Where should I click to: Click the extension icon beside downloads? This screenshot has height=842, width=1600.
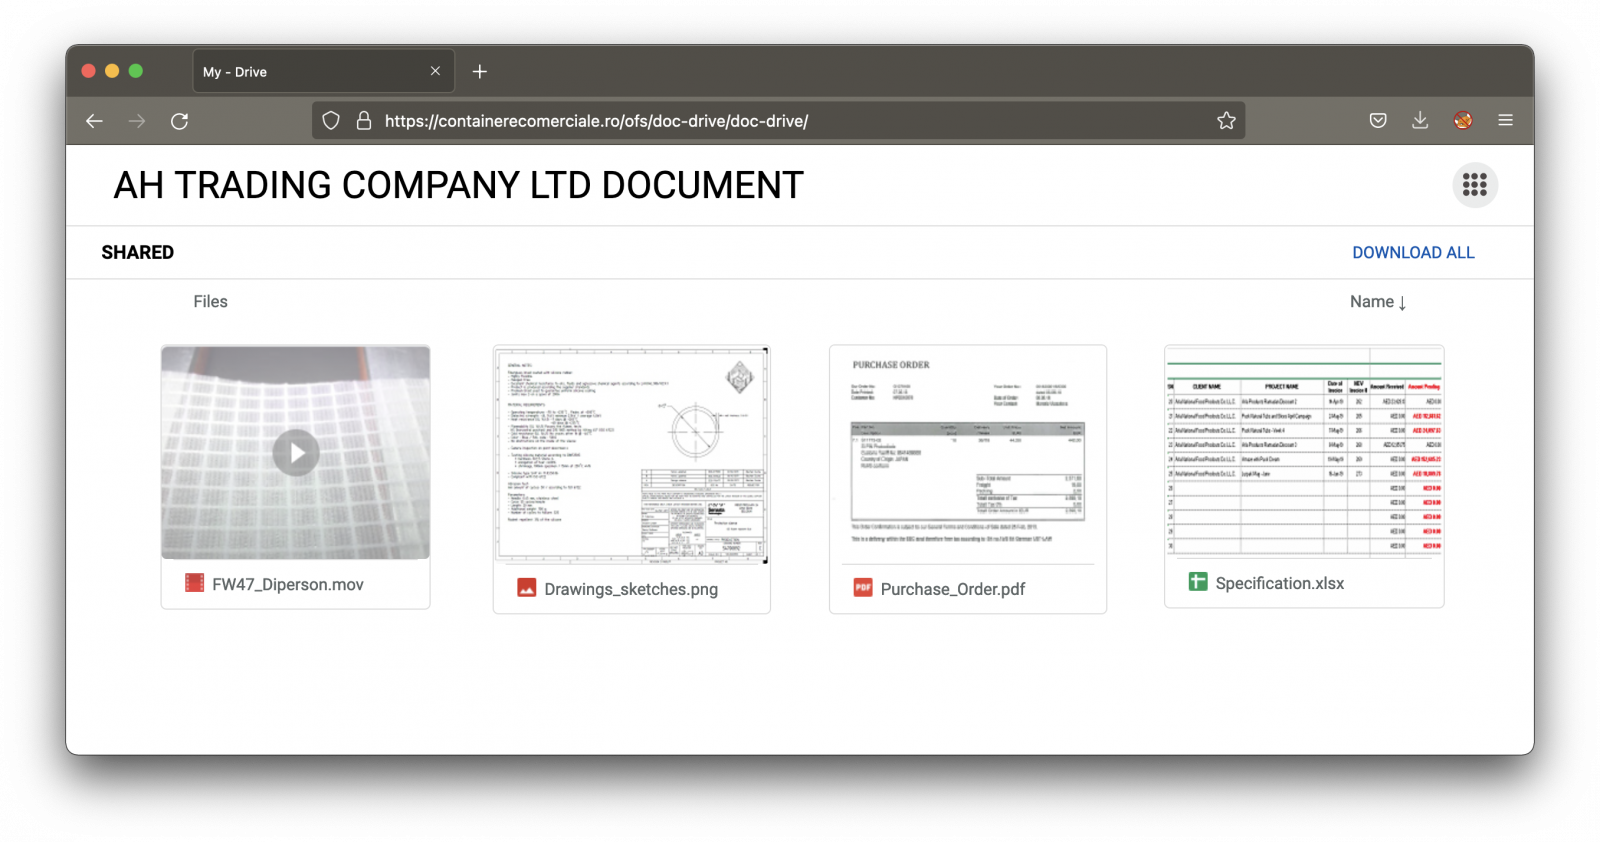point(1463,121)
